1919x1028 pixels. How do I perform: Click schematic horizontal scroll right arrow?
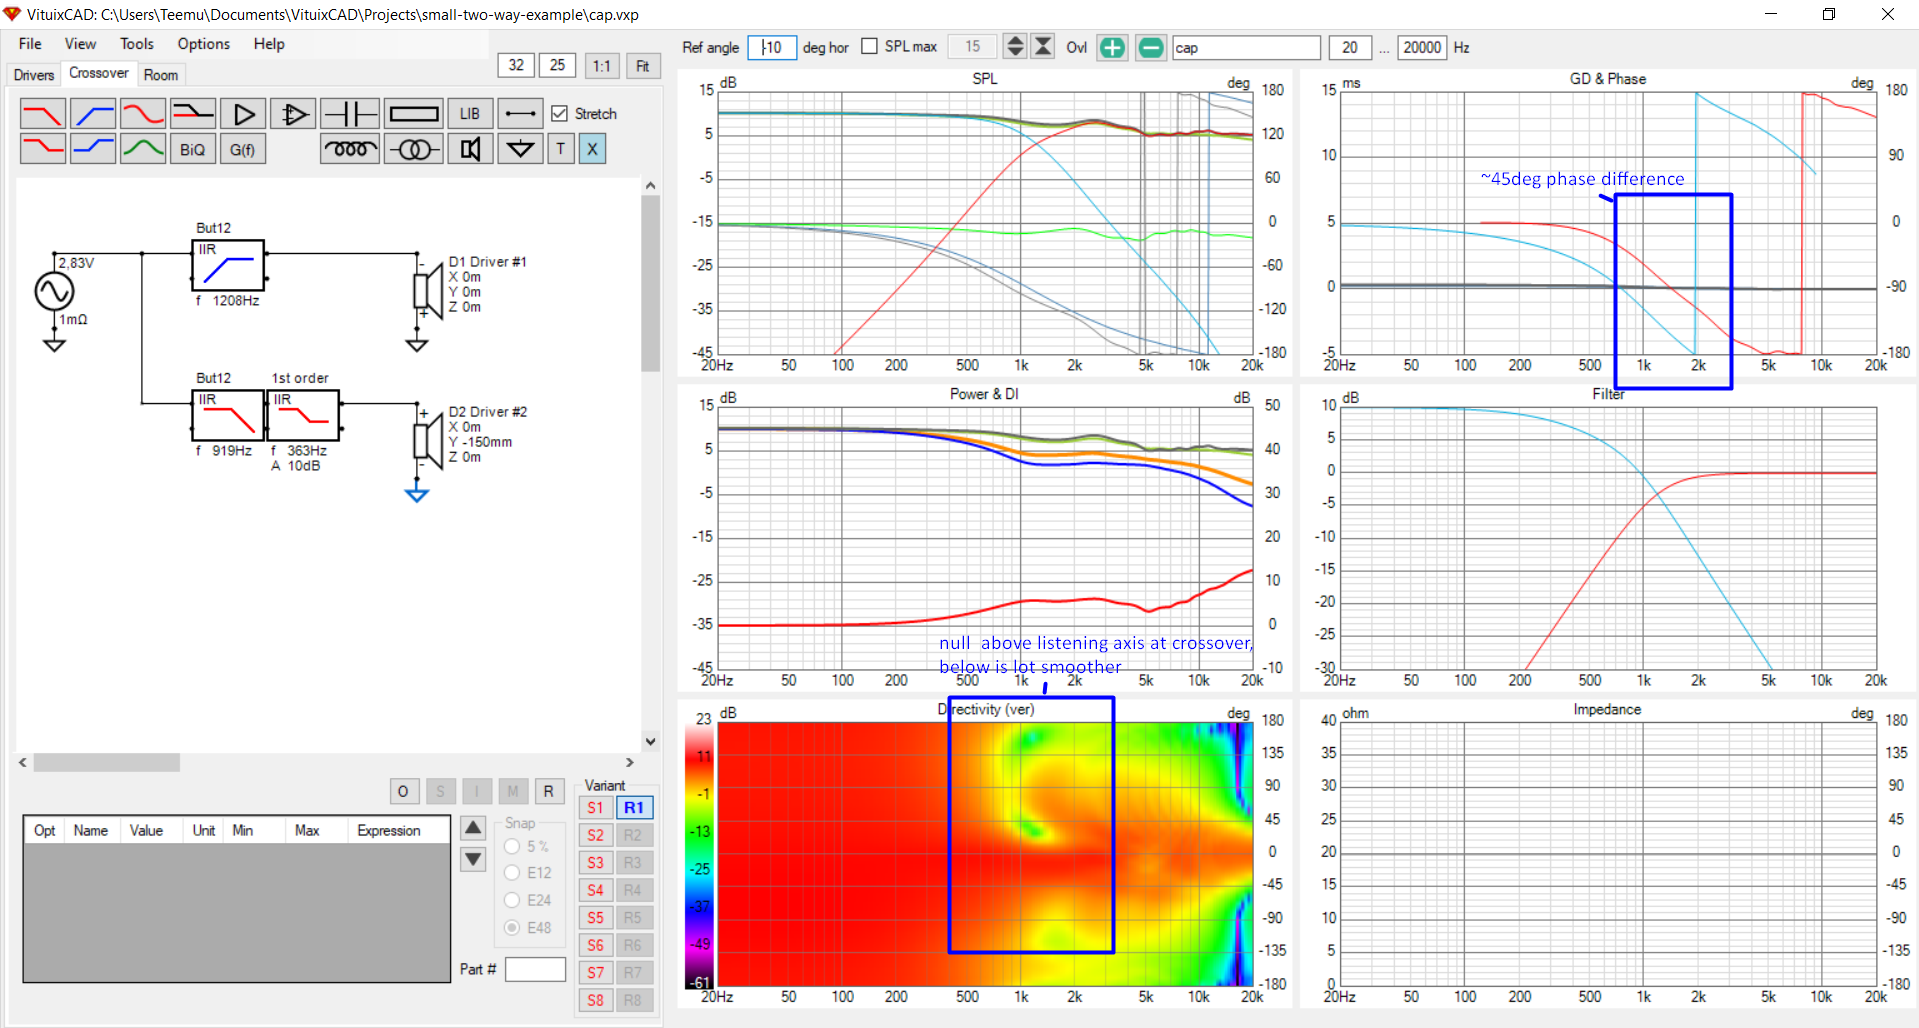tap(630, 762)
